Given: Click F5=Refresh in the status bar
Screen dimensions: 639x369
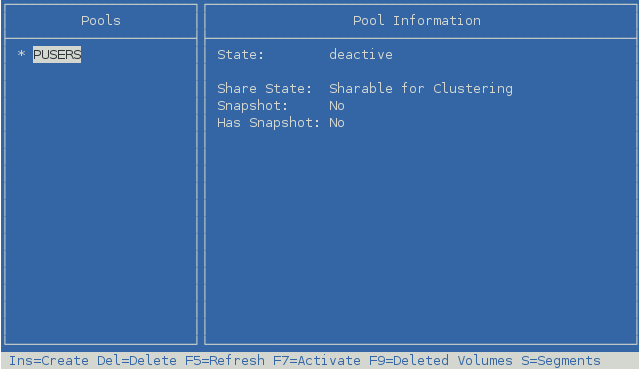Looking at the screenshot, I should (x=225, y=360).
